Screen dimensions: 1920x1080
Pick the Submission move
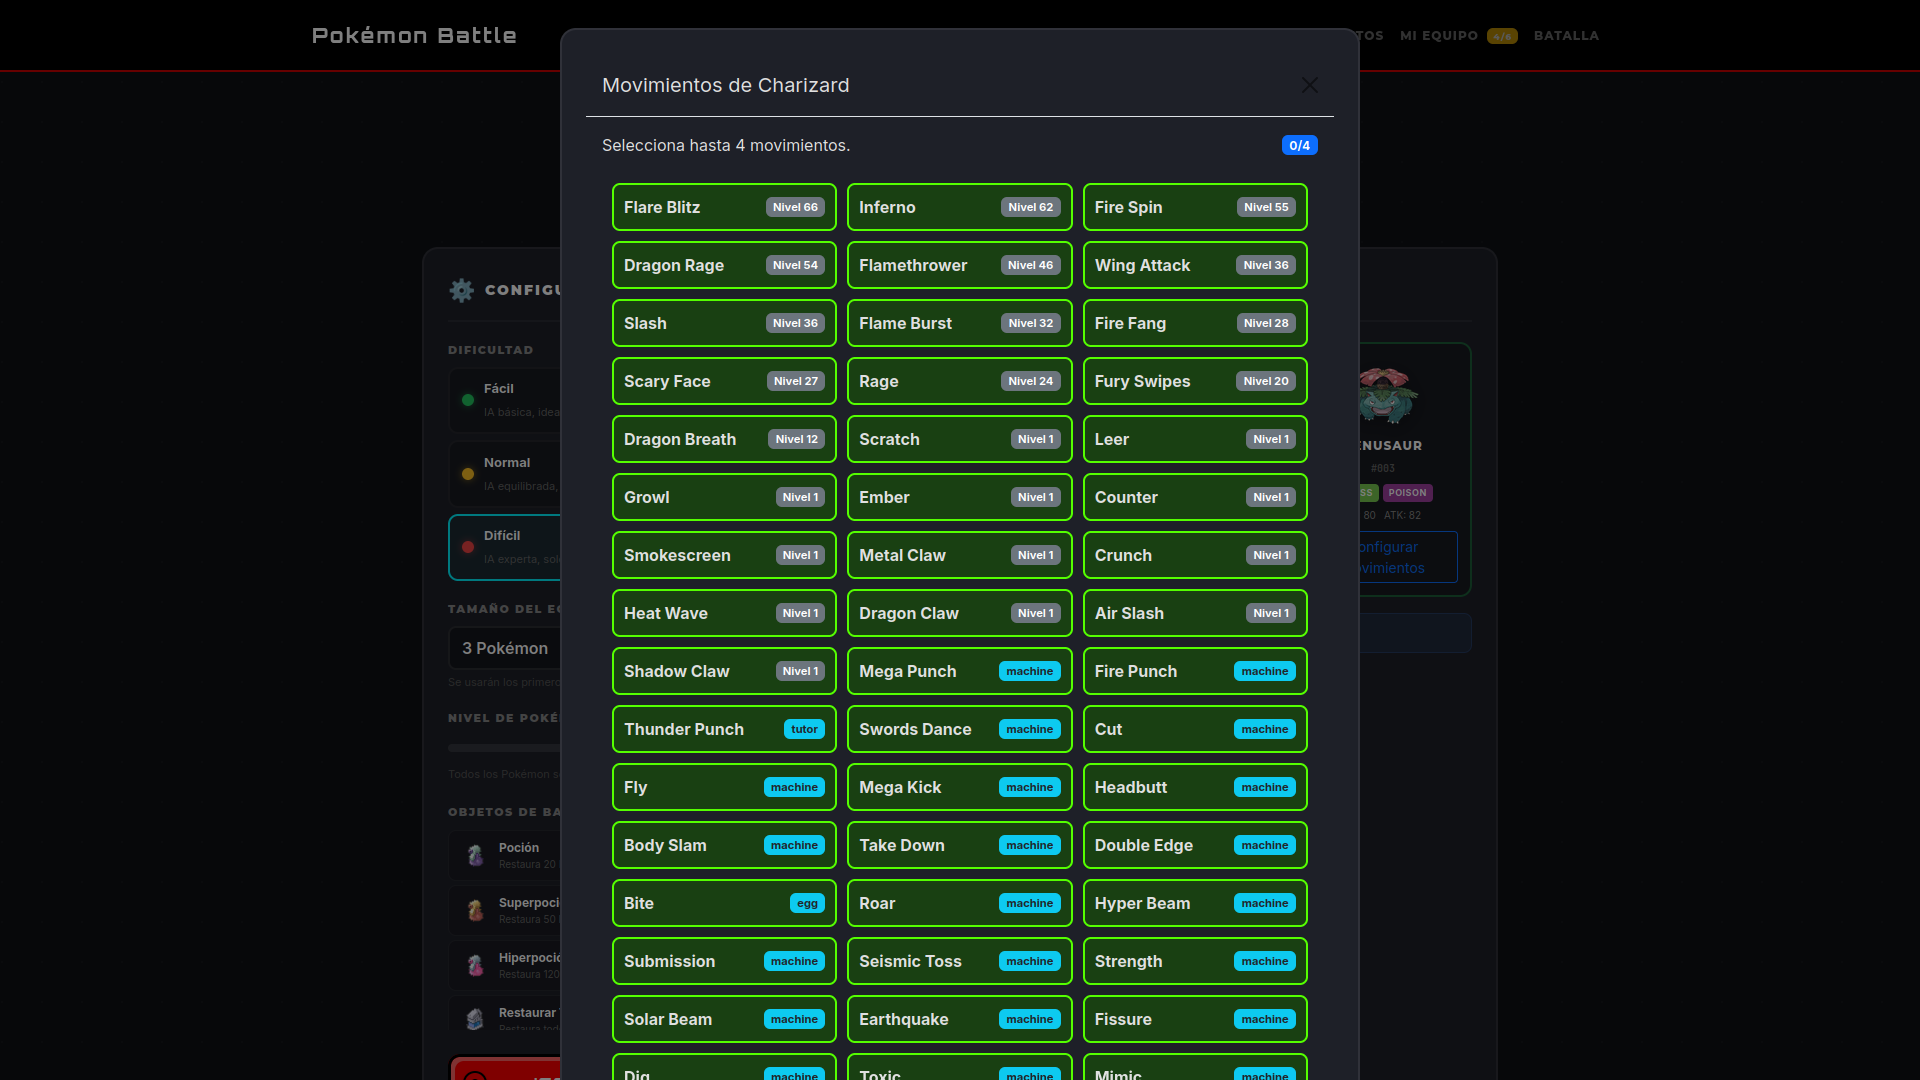click(x=724, y=961)
